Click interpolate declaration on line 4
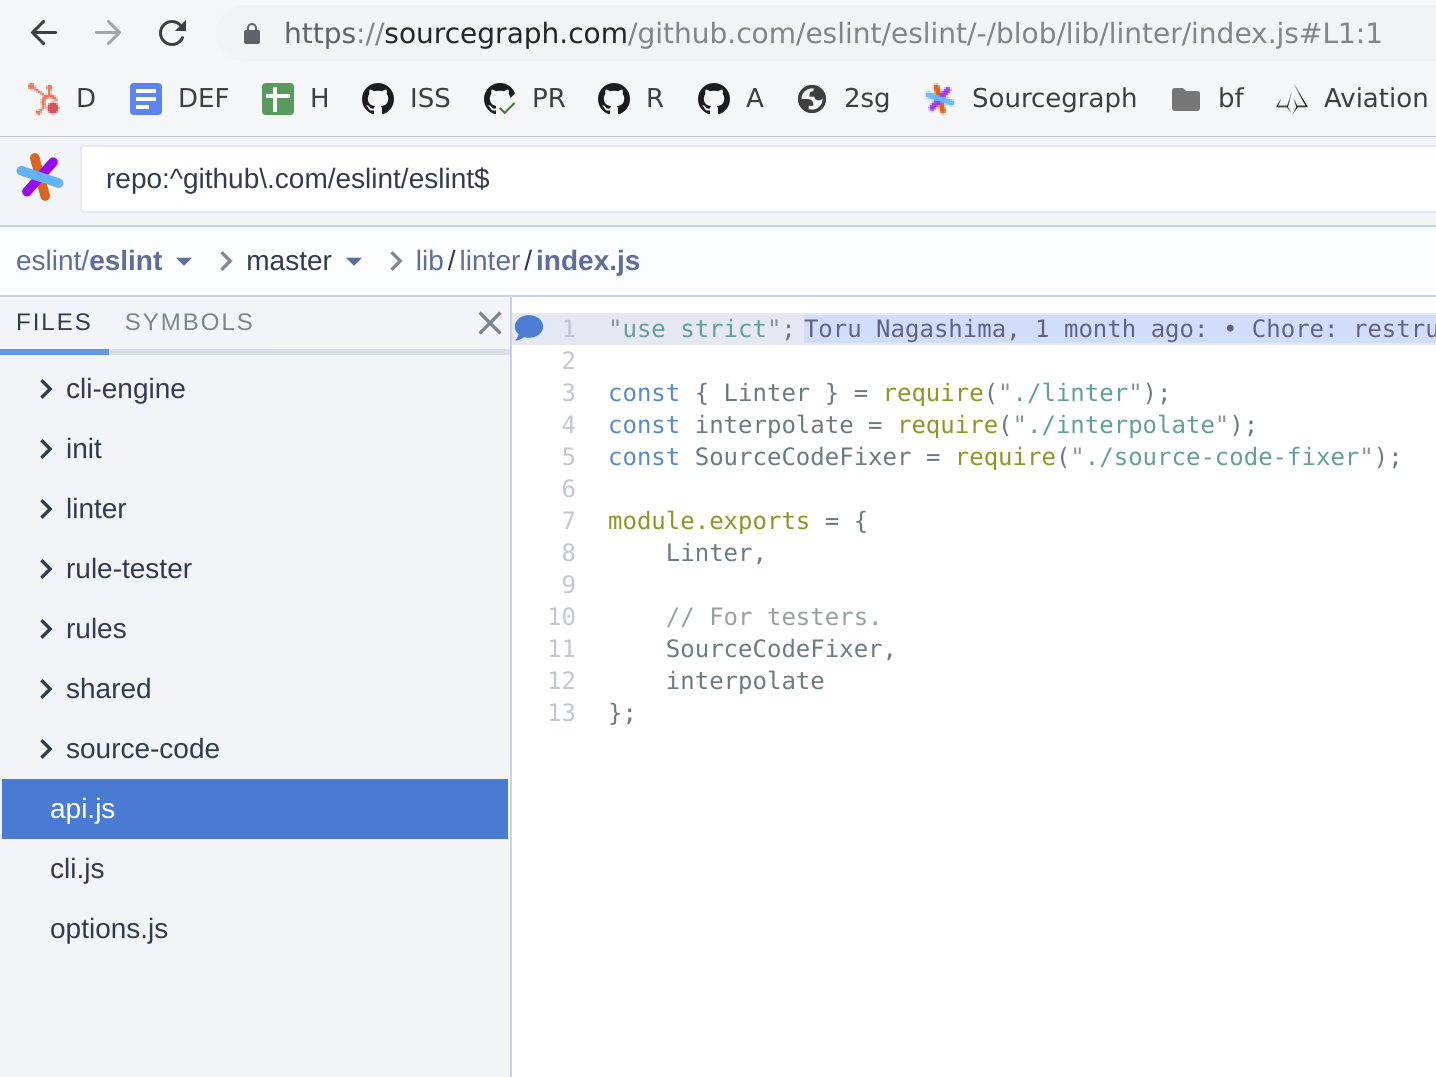1436x1077 pixels. [x=774, y=425]
